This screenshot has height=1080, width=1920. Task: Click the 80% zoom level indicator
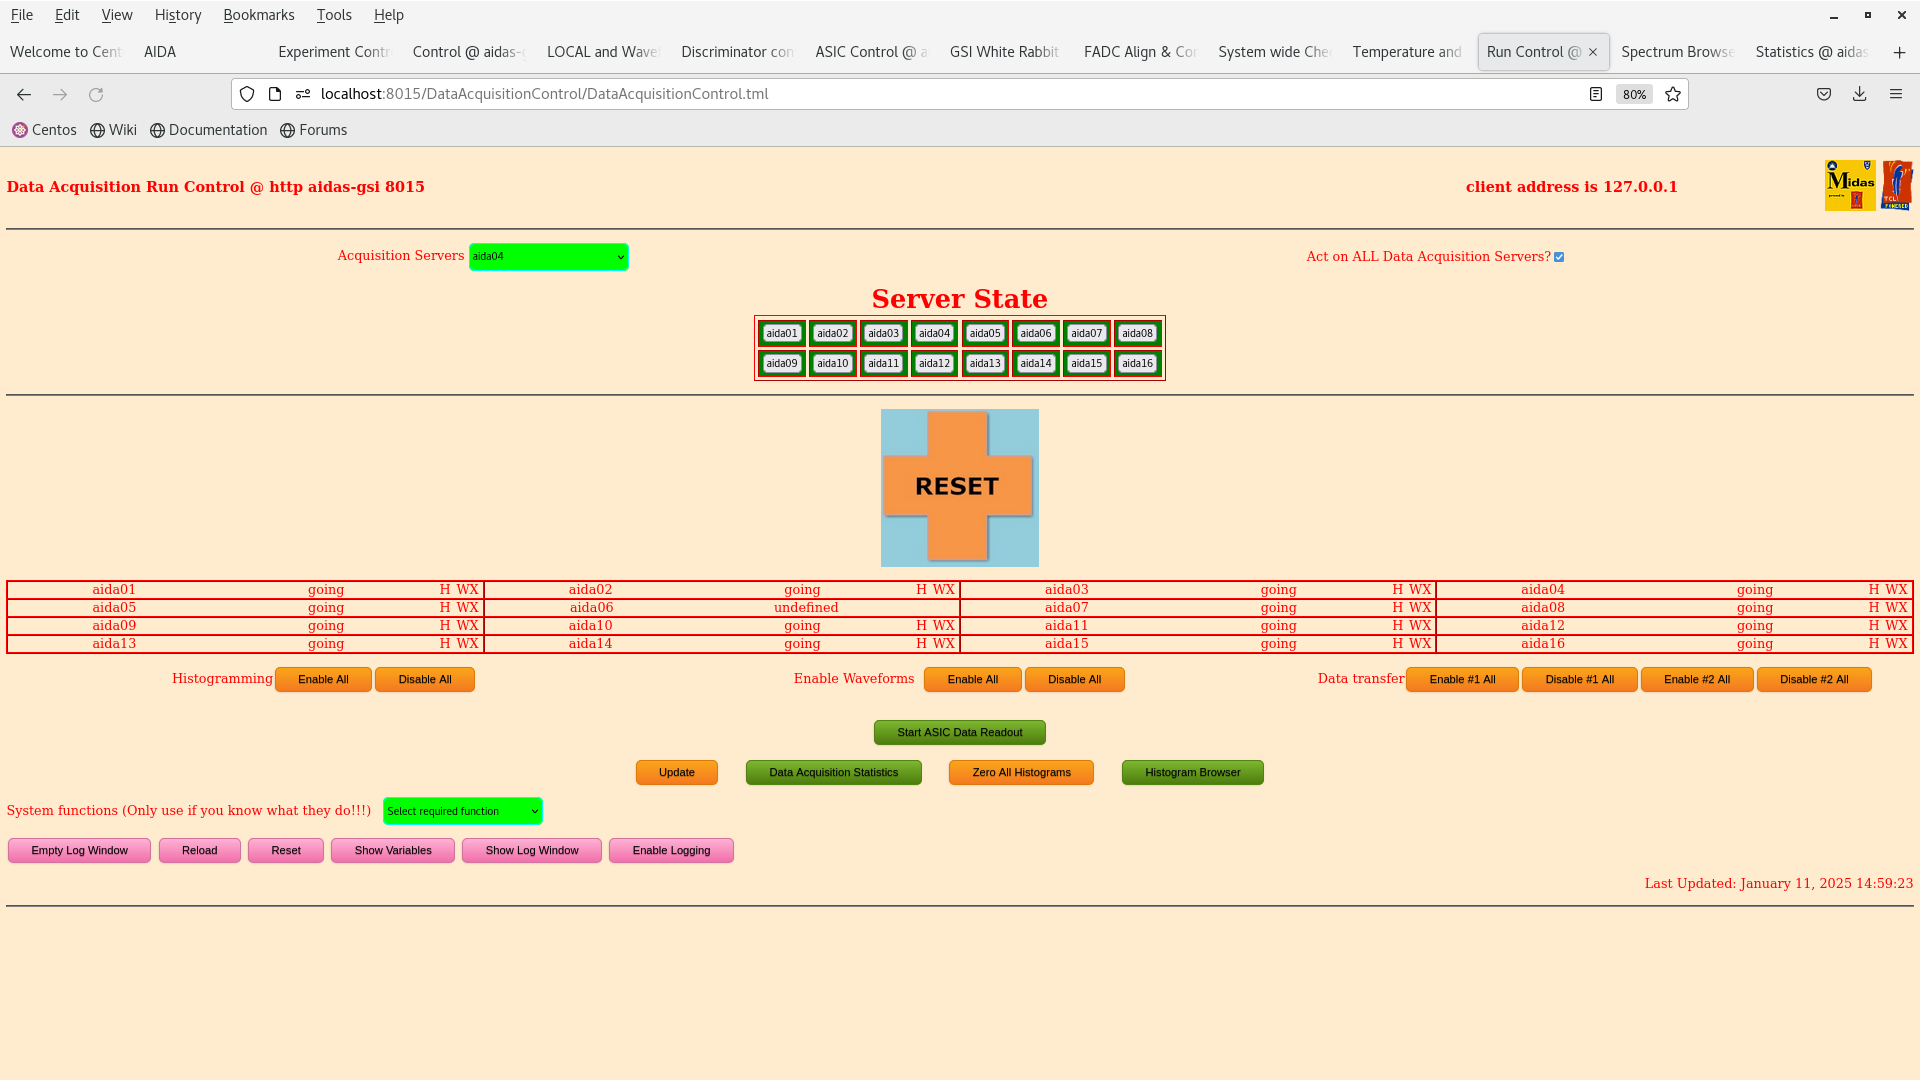[x=1634, y=94]
